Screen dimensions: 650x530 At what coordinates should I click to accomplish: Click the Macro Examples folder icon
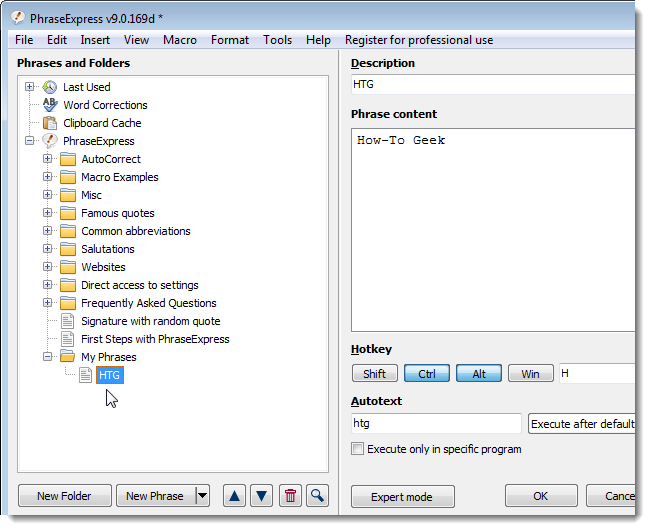68,177
